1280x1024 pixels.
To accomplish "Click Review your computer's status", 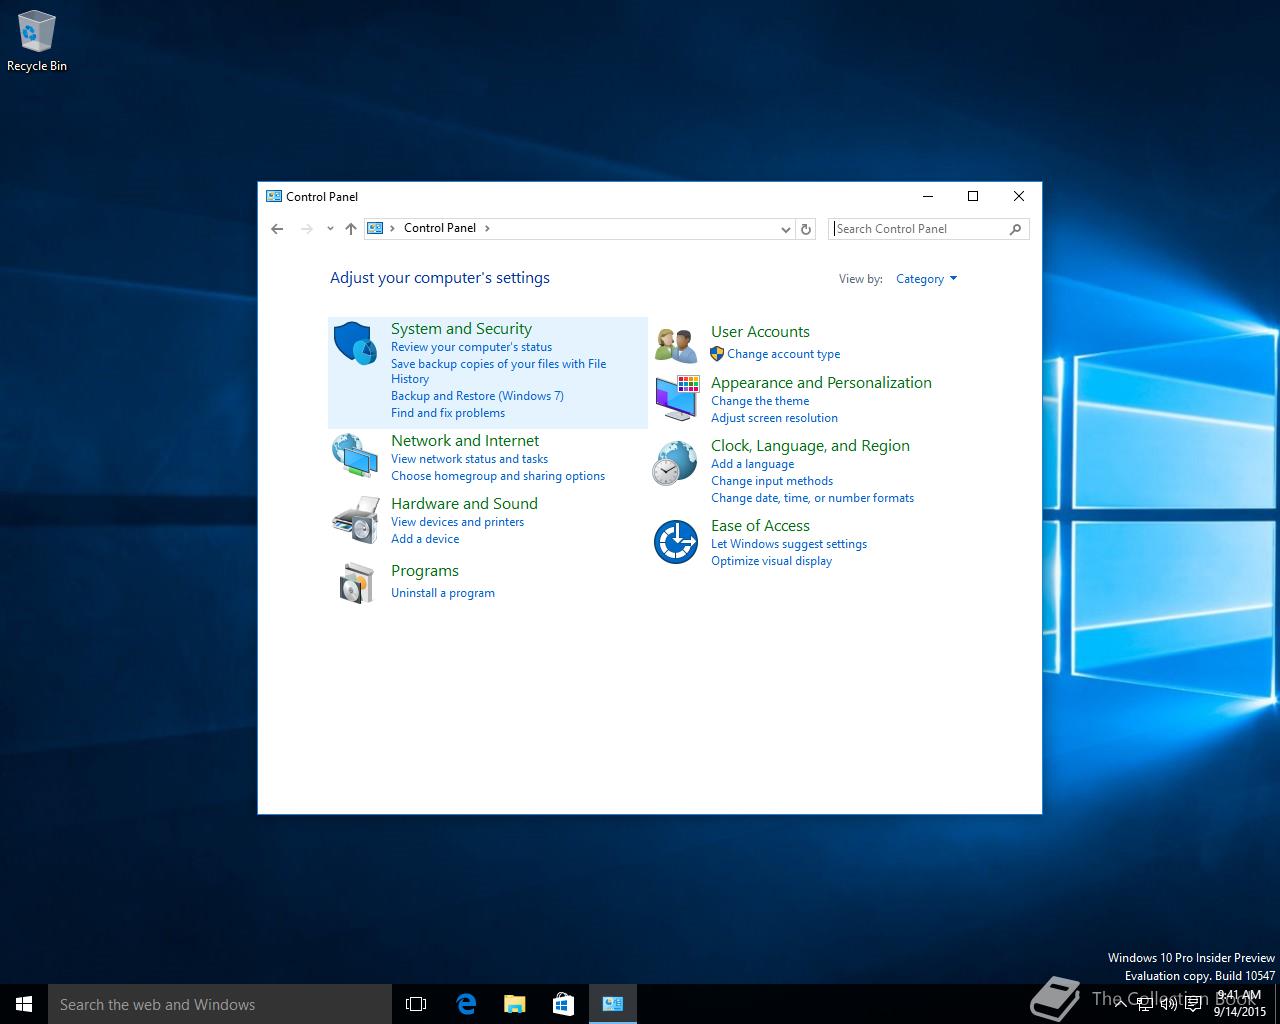I will [471, 347].
